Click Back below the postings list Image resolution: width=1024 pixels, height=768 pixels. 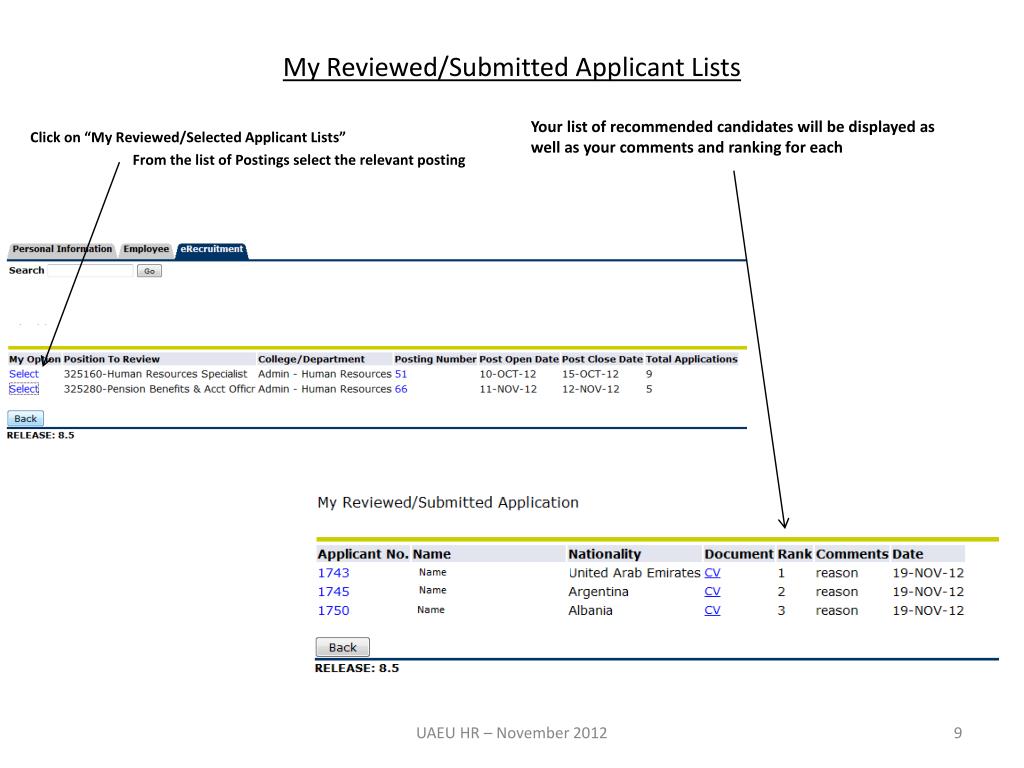(x=25, y=419)
